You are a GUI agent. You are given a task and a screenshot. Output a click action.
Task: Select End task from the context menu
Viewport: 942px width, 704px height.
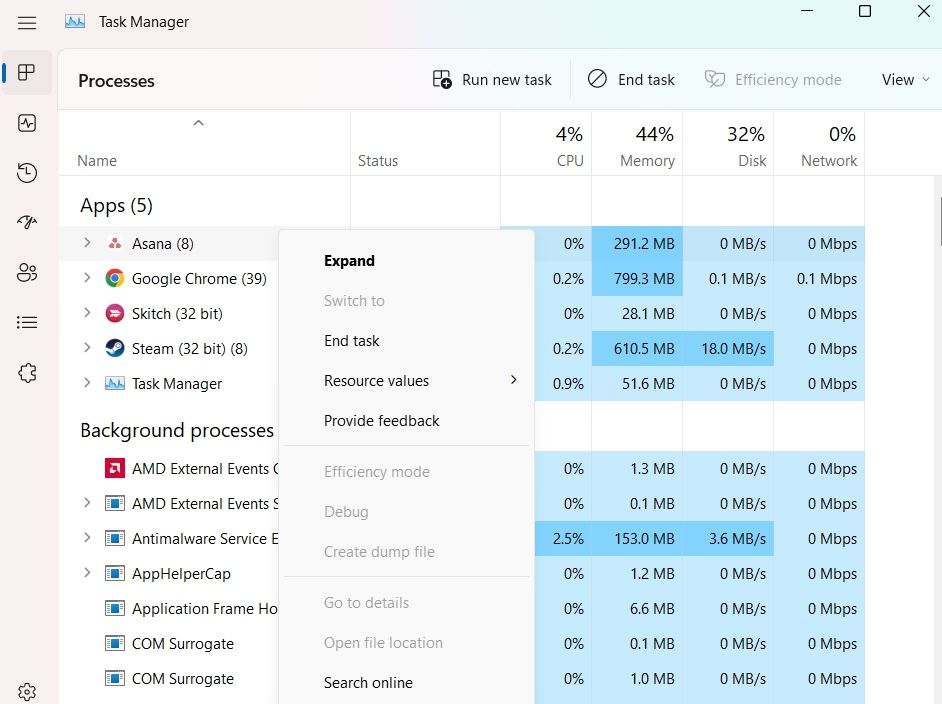352,340
